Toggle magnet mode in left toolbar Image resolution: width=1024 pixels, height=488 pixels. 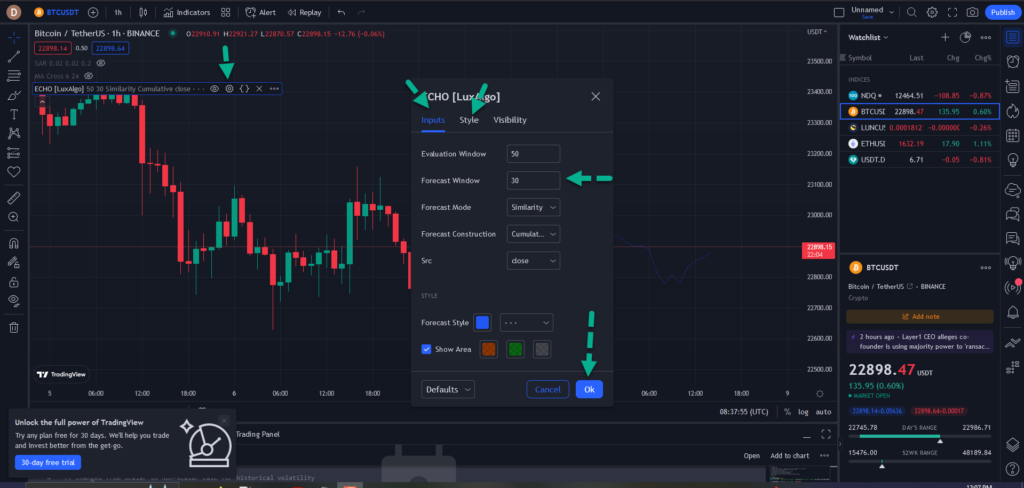[14, 243]
